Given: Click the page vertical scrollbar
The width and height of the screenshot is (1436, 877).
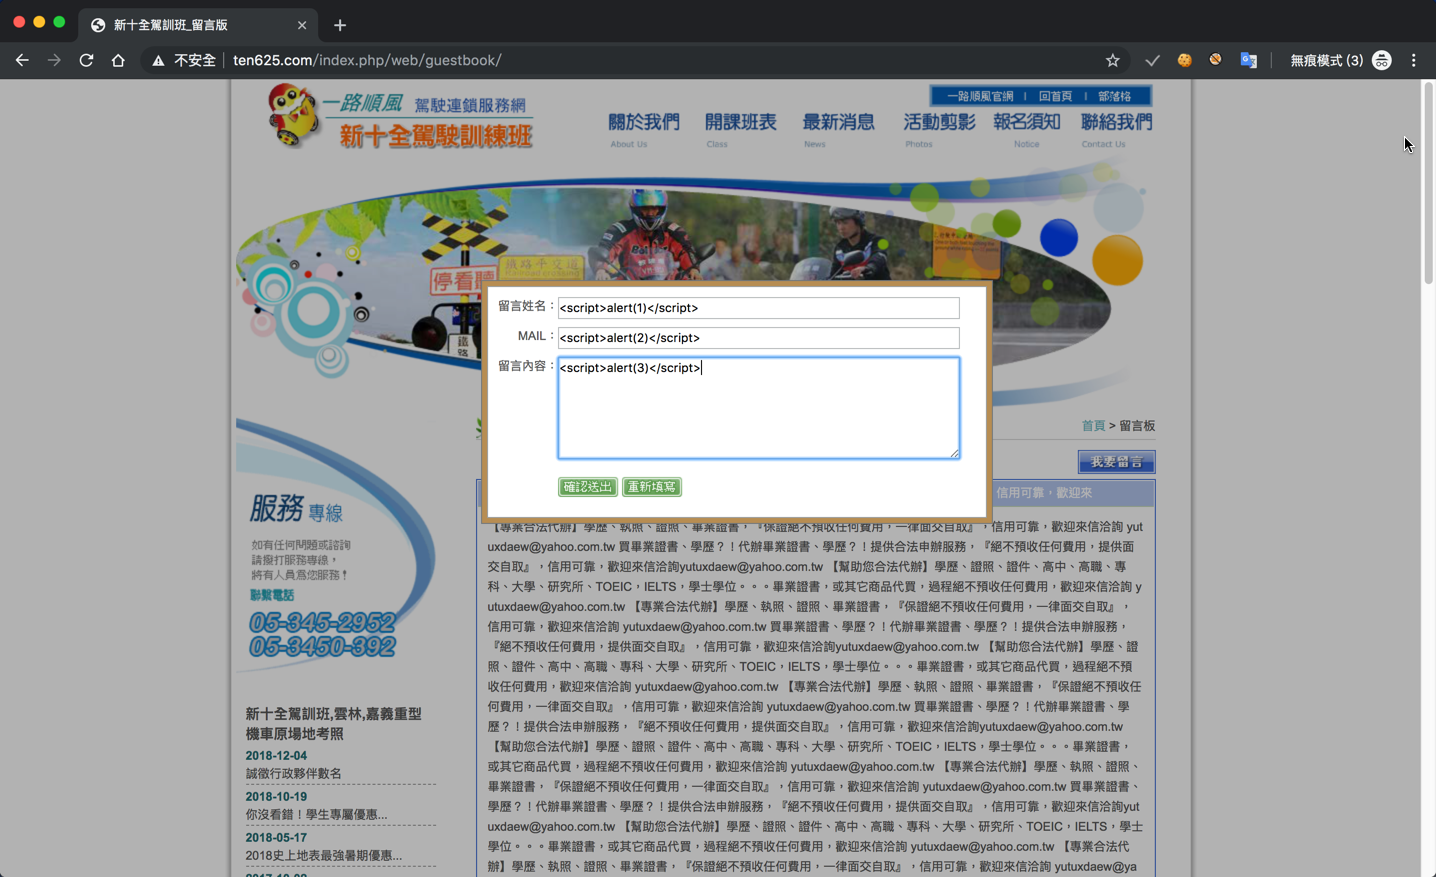Looking at the screenshot, I should (1428, 183).
